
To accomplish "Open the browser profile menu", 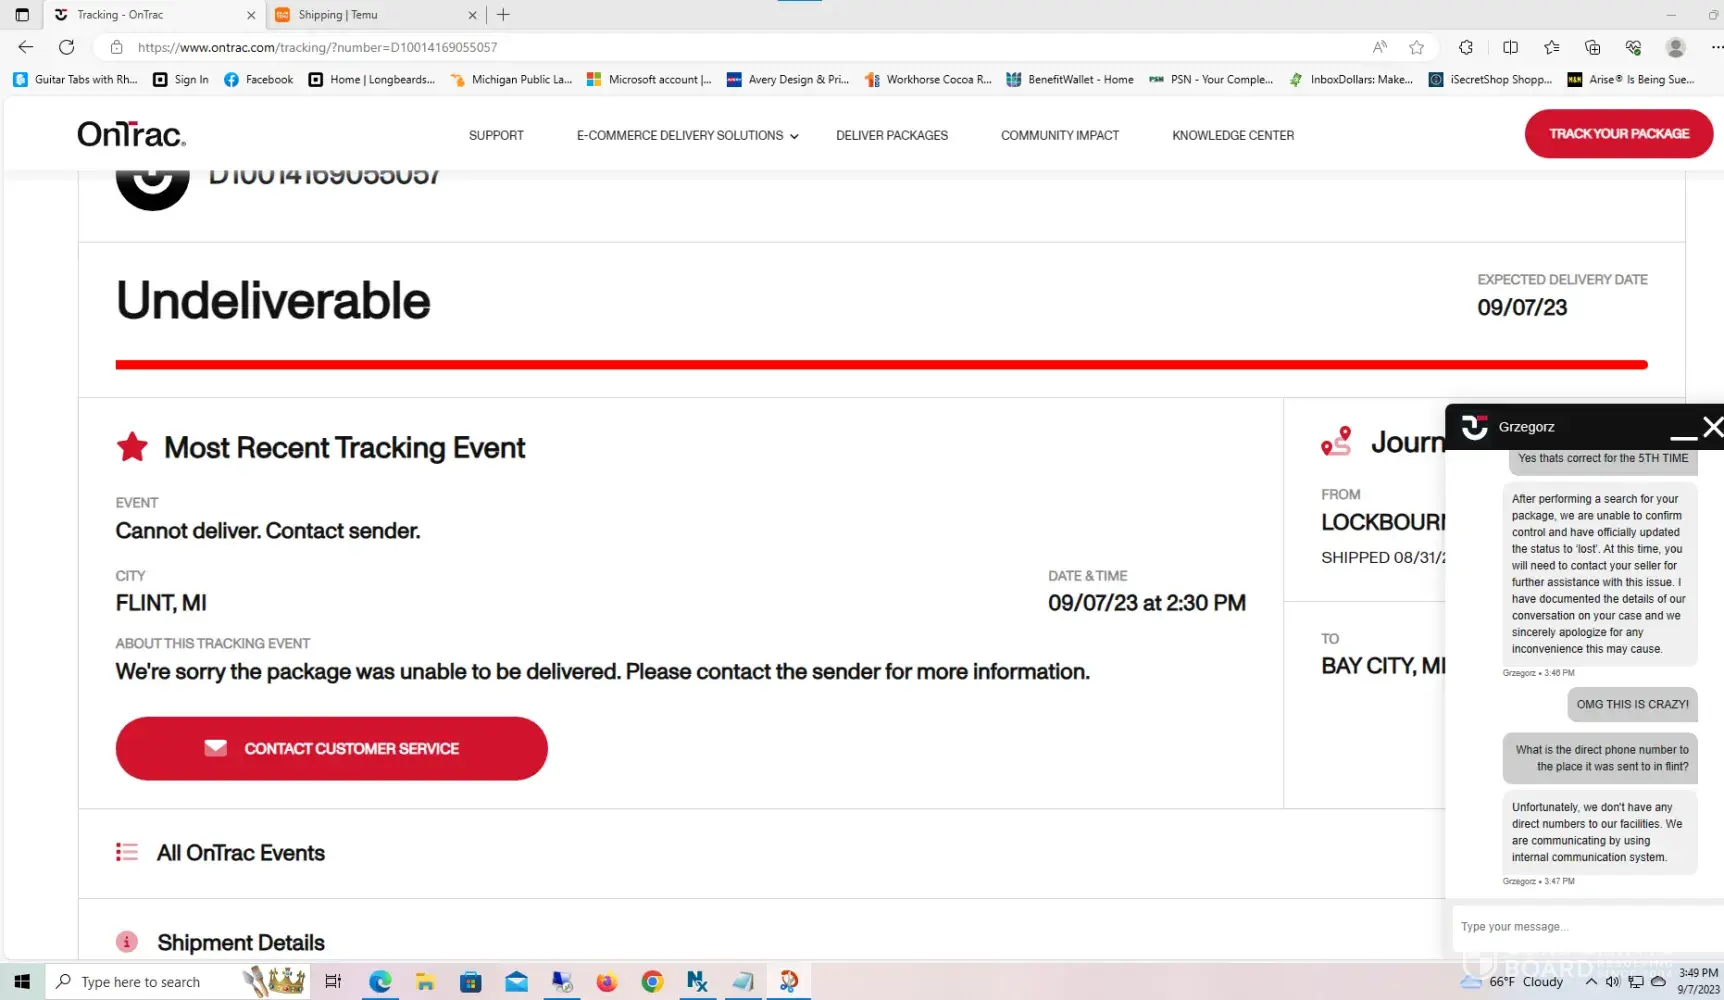I will 1676,47.
